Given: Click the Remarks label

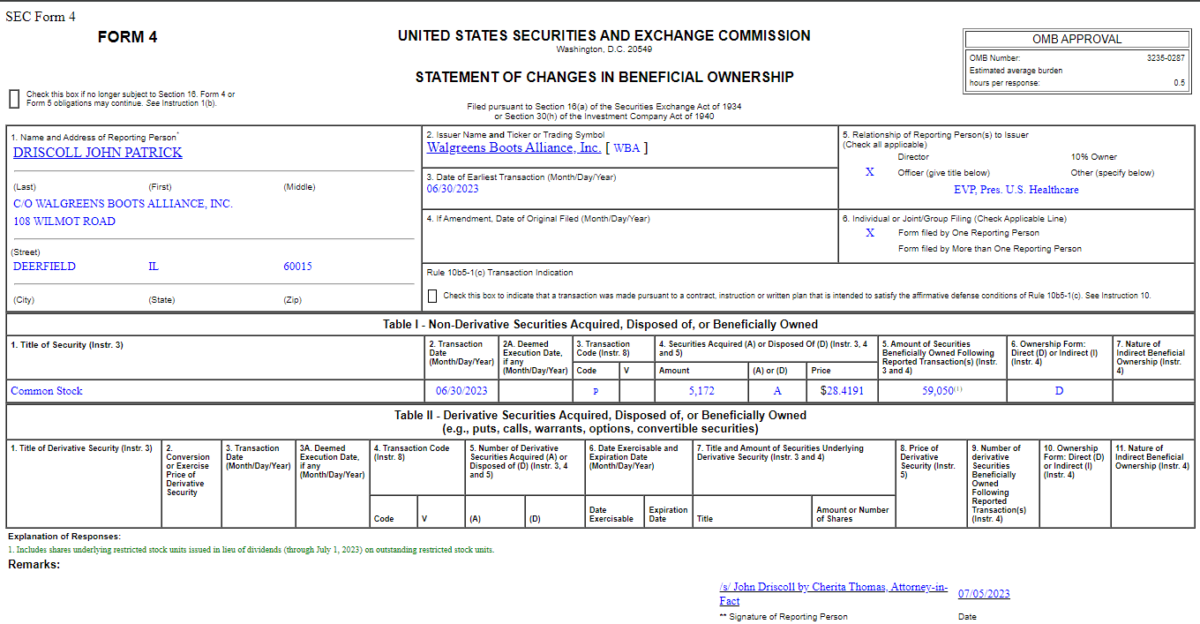Looking at the screenshot, I should coord(34,565).
